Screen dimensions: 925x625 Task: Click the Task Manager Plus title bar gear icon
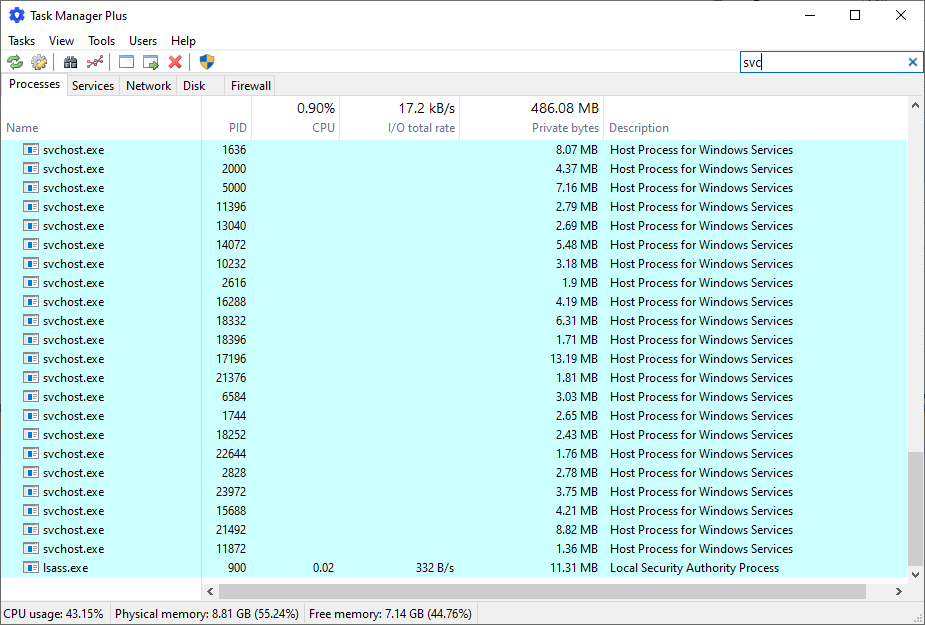tap(17, 15)
